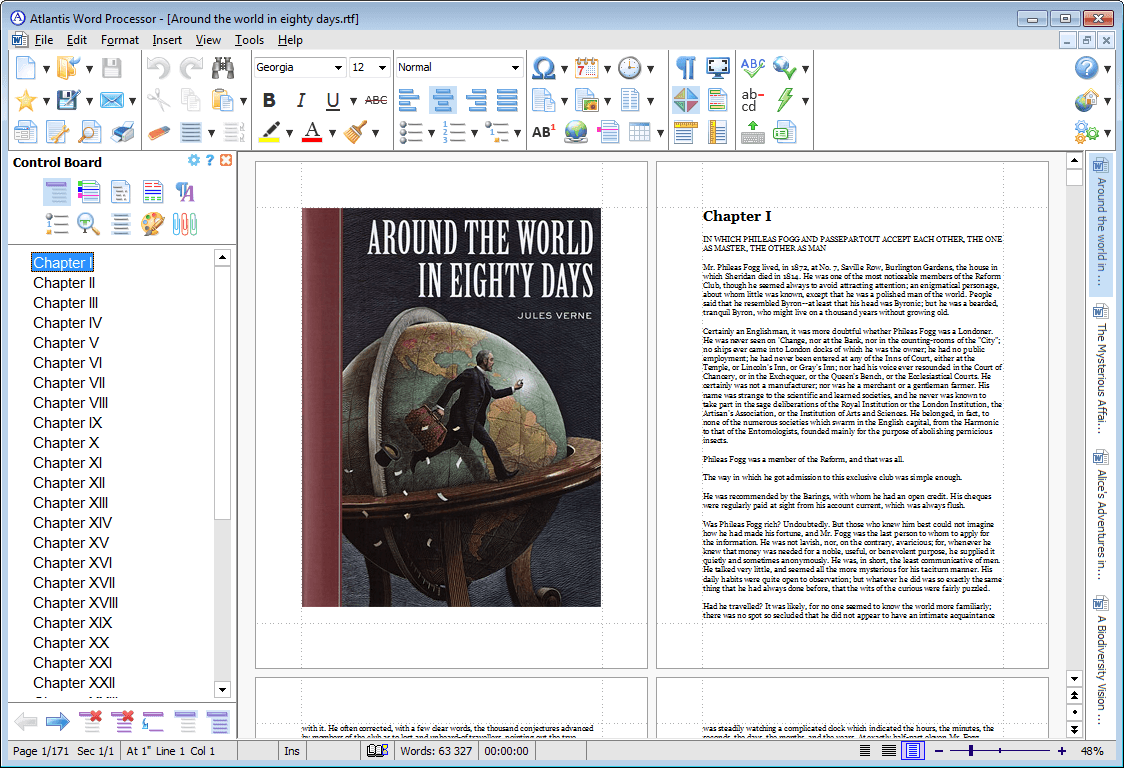1124x768 pixels.
Task: Toggle formatting marks display
Action: click(x=686, y=67)
